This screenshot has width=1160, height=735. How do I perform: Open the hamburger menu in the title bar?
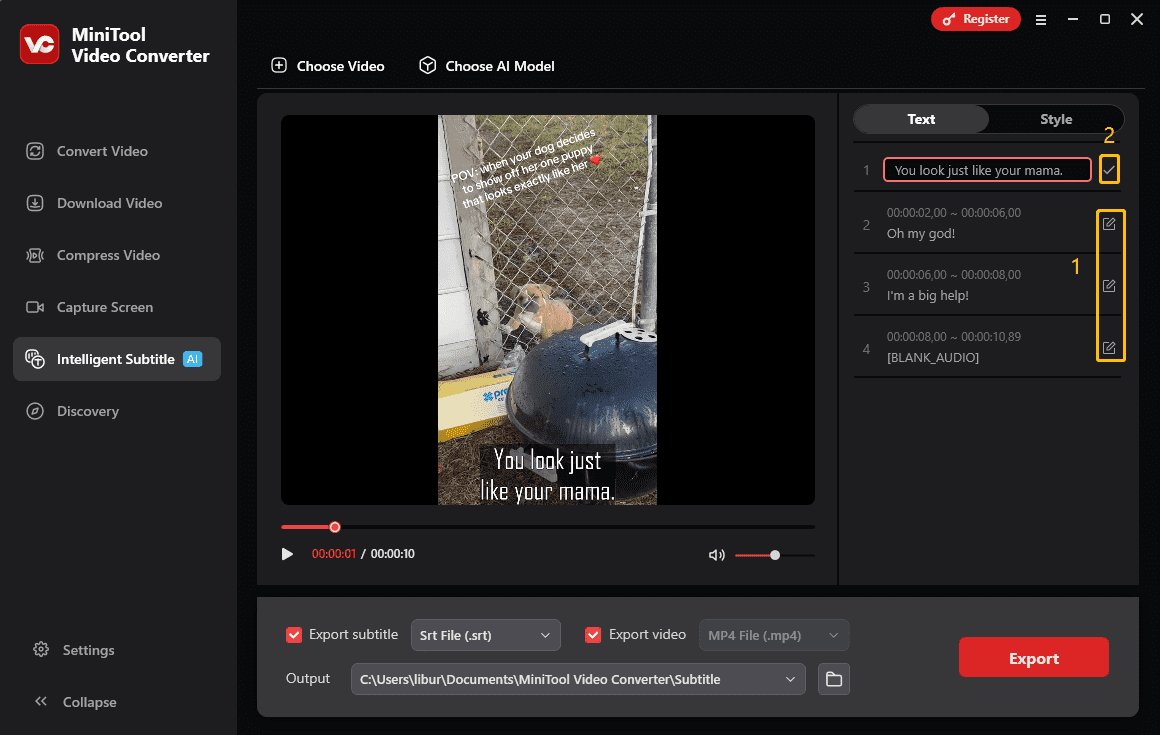pos(1041,19)
